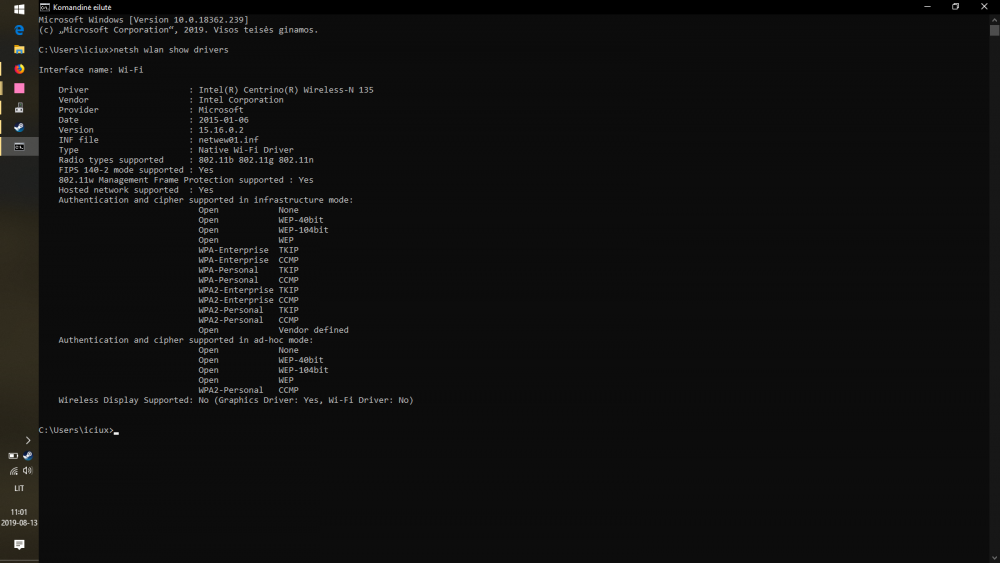The width and height of the screenshot is (1000, 563).
Task: Open the Action Center notifications icon
Action: point(19,545)
